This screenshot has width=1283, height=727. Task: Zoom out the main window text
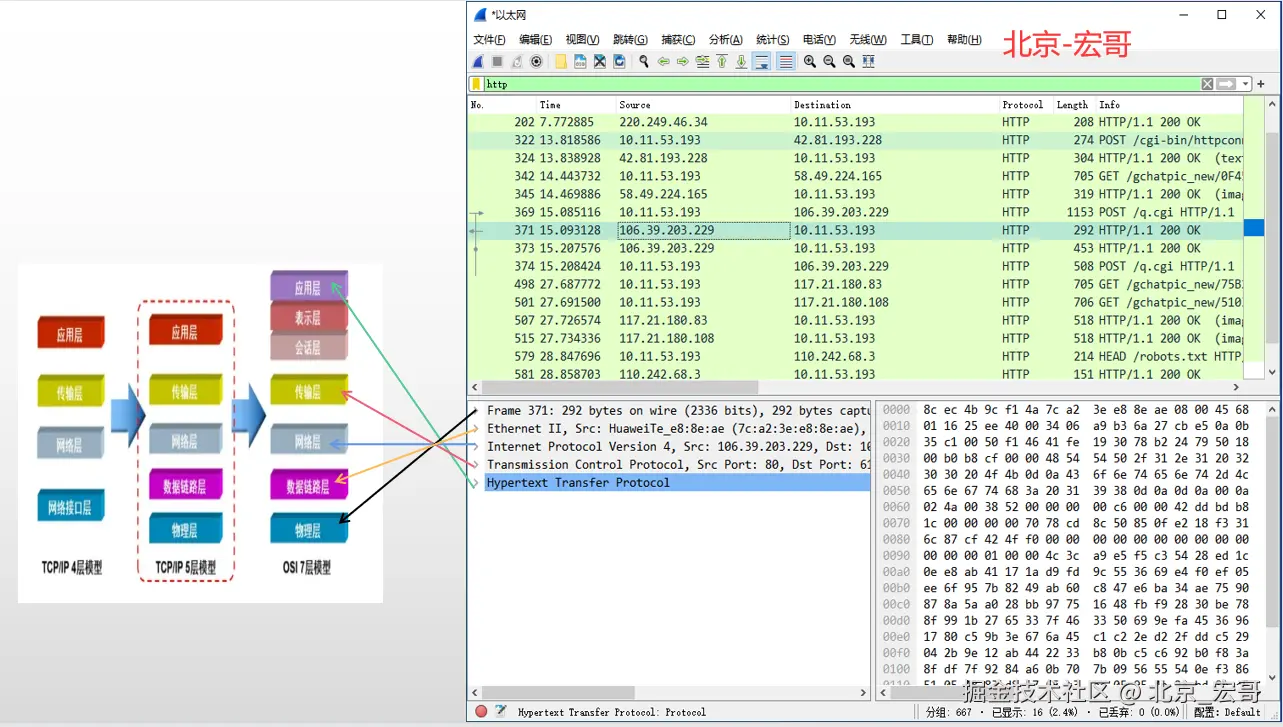click(x=829, y=61)
